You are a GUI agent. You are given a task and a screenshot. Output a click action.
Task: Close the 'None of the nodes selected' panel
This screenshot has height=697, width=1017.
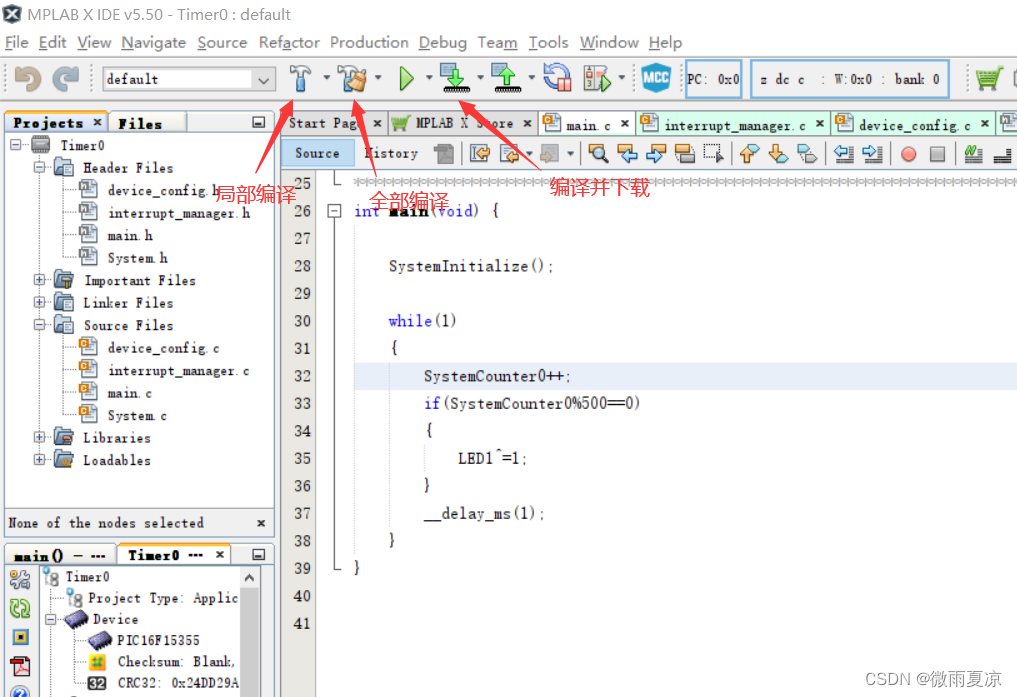click(261, 523)
